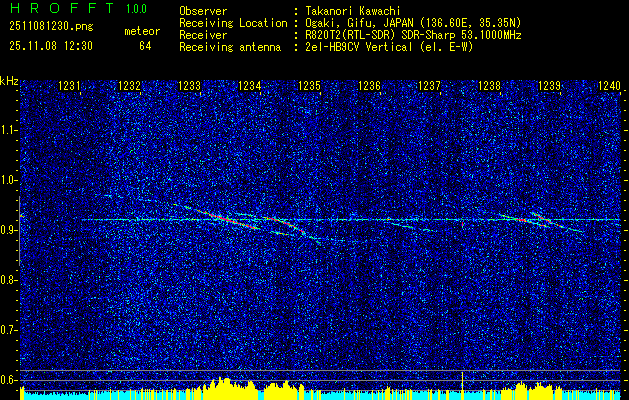Click the 0.7 kHz axis label
Image resolution: width=629 pixels, height=400 pixels.
pyautogui.click(x=8, y=330)
